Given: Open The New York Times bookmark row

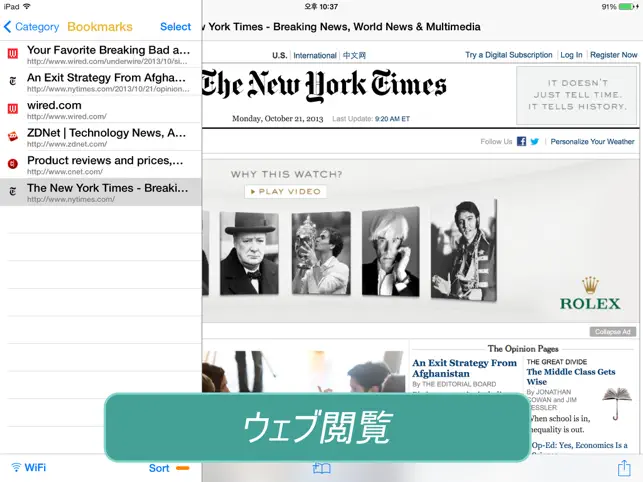Looking at the screenshot, I should [x=100, y=192].
